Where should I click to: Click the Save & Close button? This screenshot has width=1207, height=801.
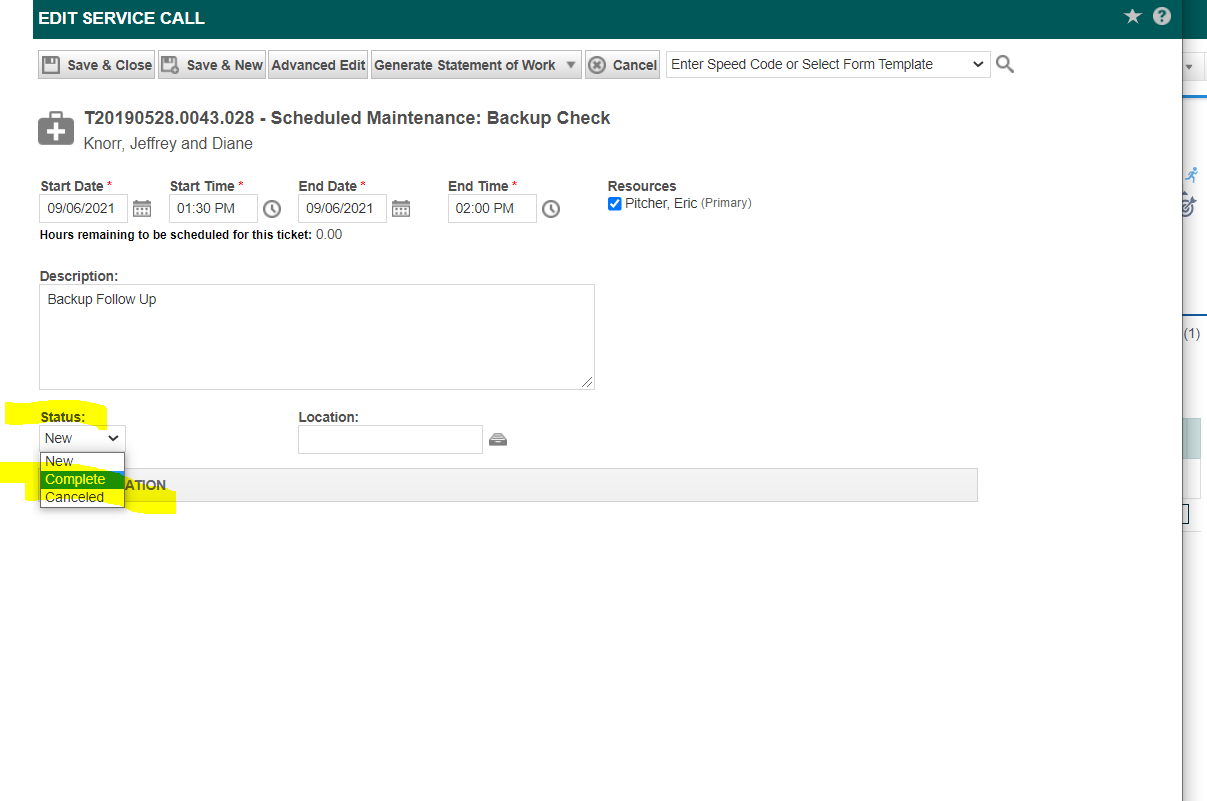(x=97, y=65)
